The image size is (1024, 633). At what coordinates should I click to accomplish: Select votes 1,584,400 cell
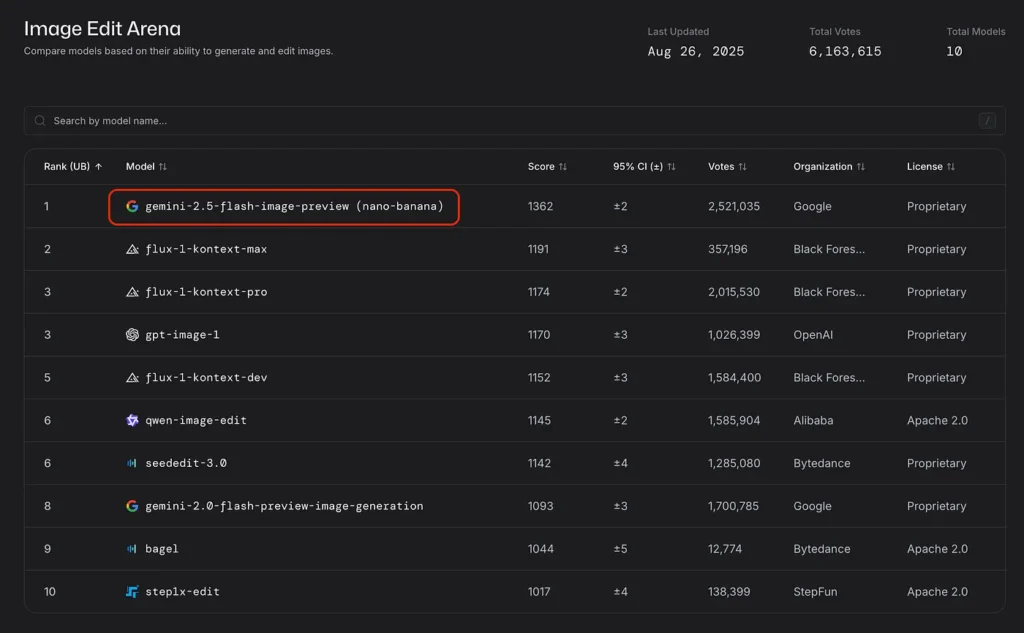coord(735,378)
